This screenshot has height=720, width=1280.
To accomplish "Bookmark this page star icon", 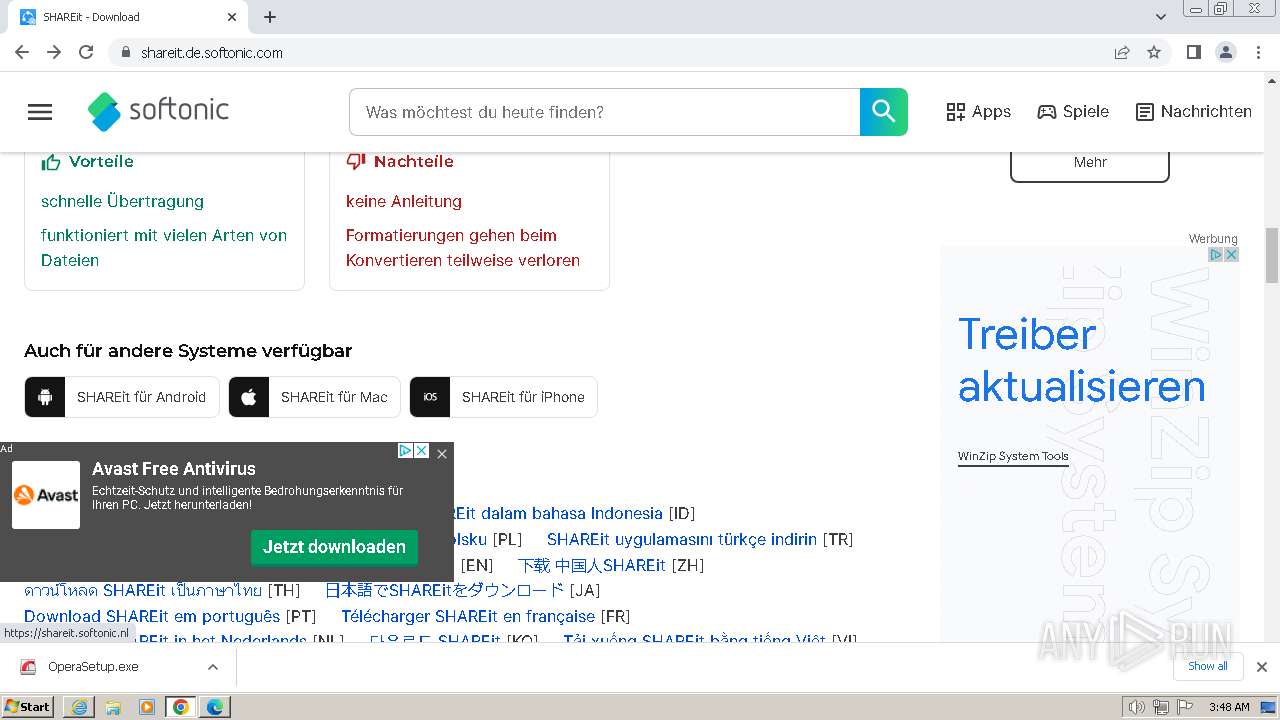I will (1154, 52).
